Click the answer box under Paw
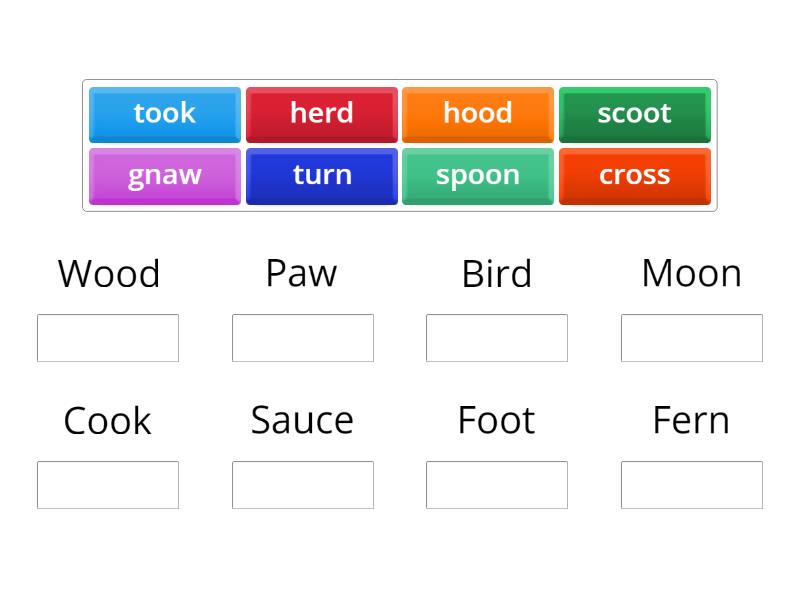 pos(303,338)
